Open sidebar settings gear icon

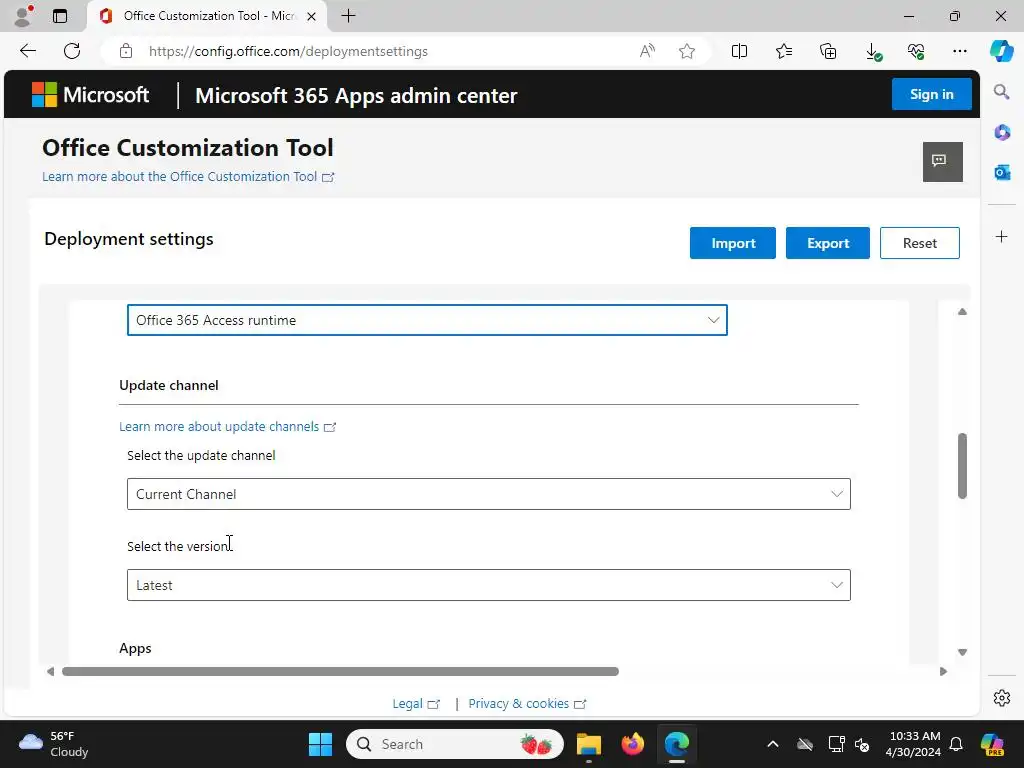coord(1002,698)
